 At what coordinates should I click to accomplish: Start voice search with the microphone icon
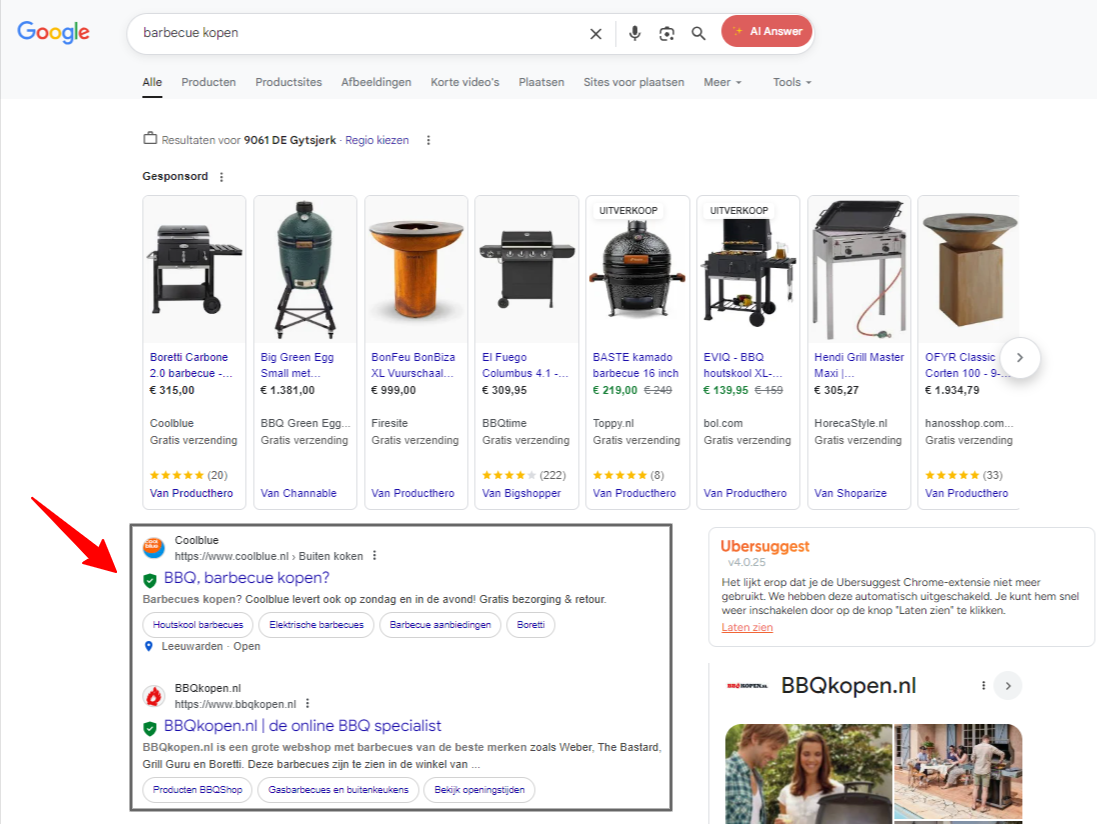tap(635, 33)
